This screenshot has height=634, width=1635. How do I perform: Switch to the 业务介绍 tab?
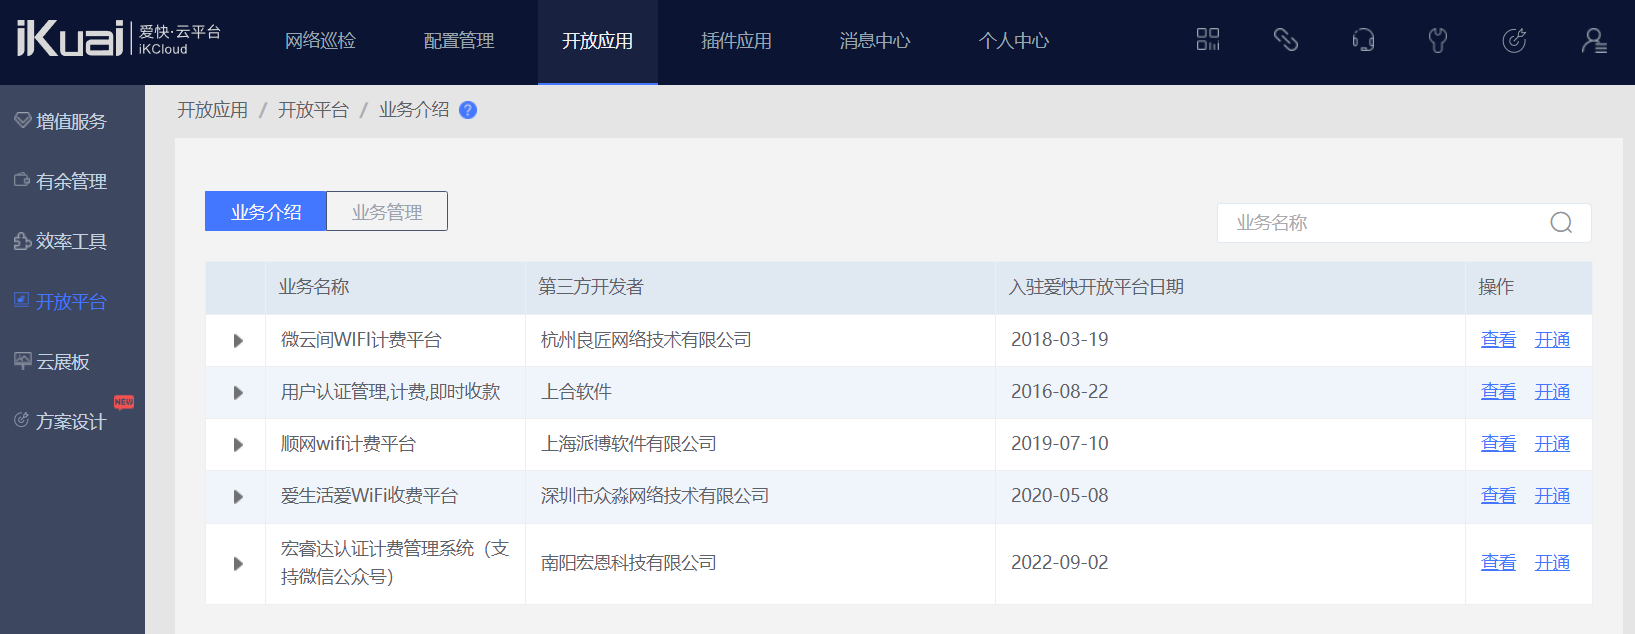[x=266, y=211]
